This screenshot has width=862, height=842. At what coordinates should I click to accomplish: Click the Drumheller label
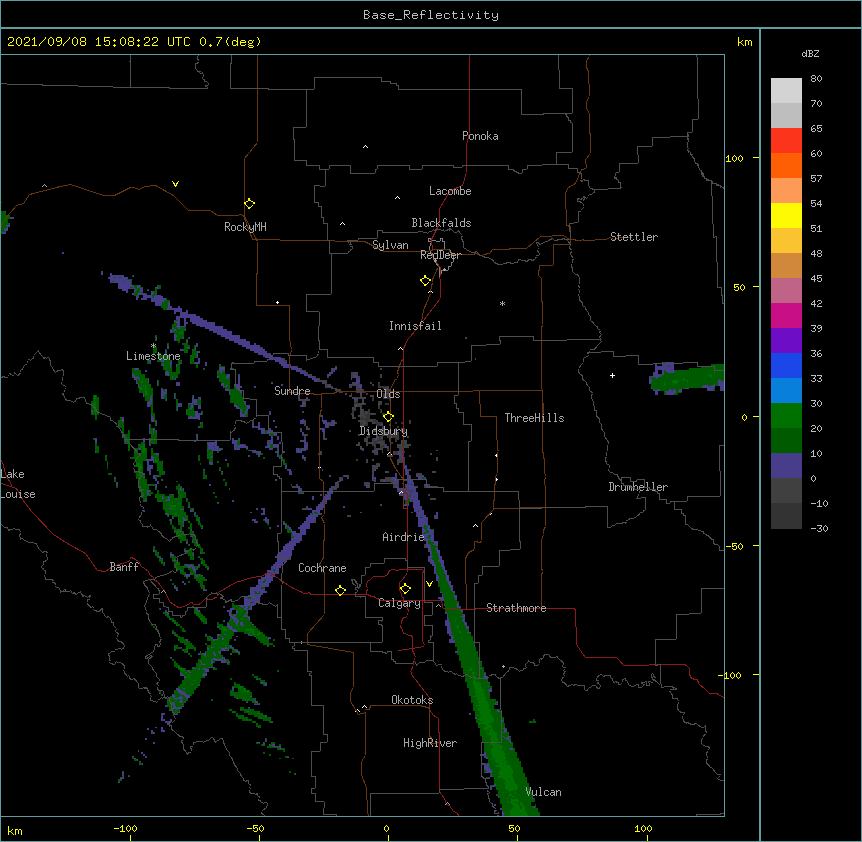click(x=638, y=487)
